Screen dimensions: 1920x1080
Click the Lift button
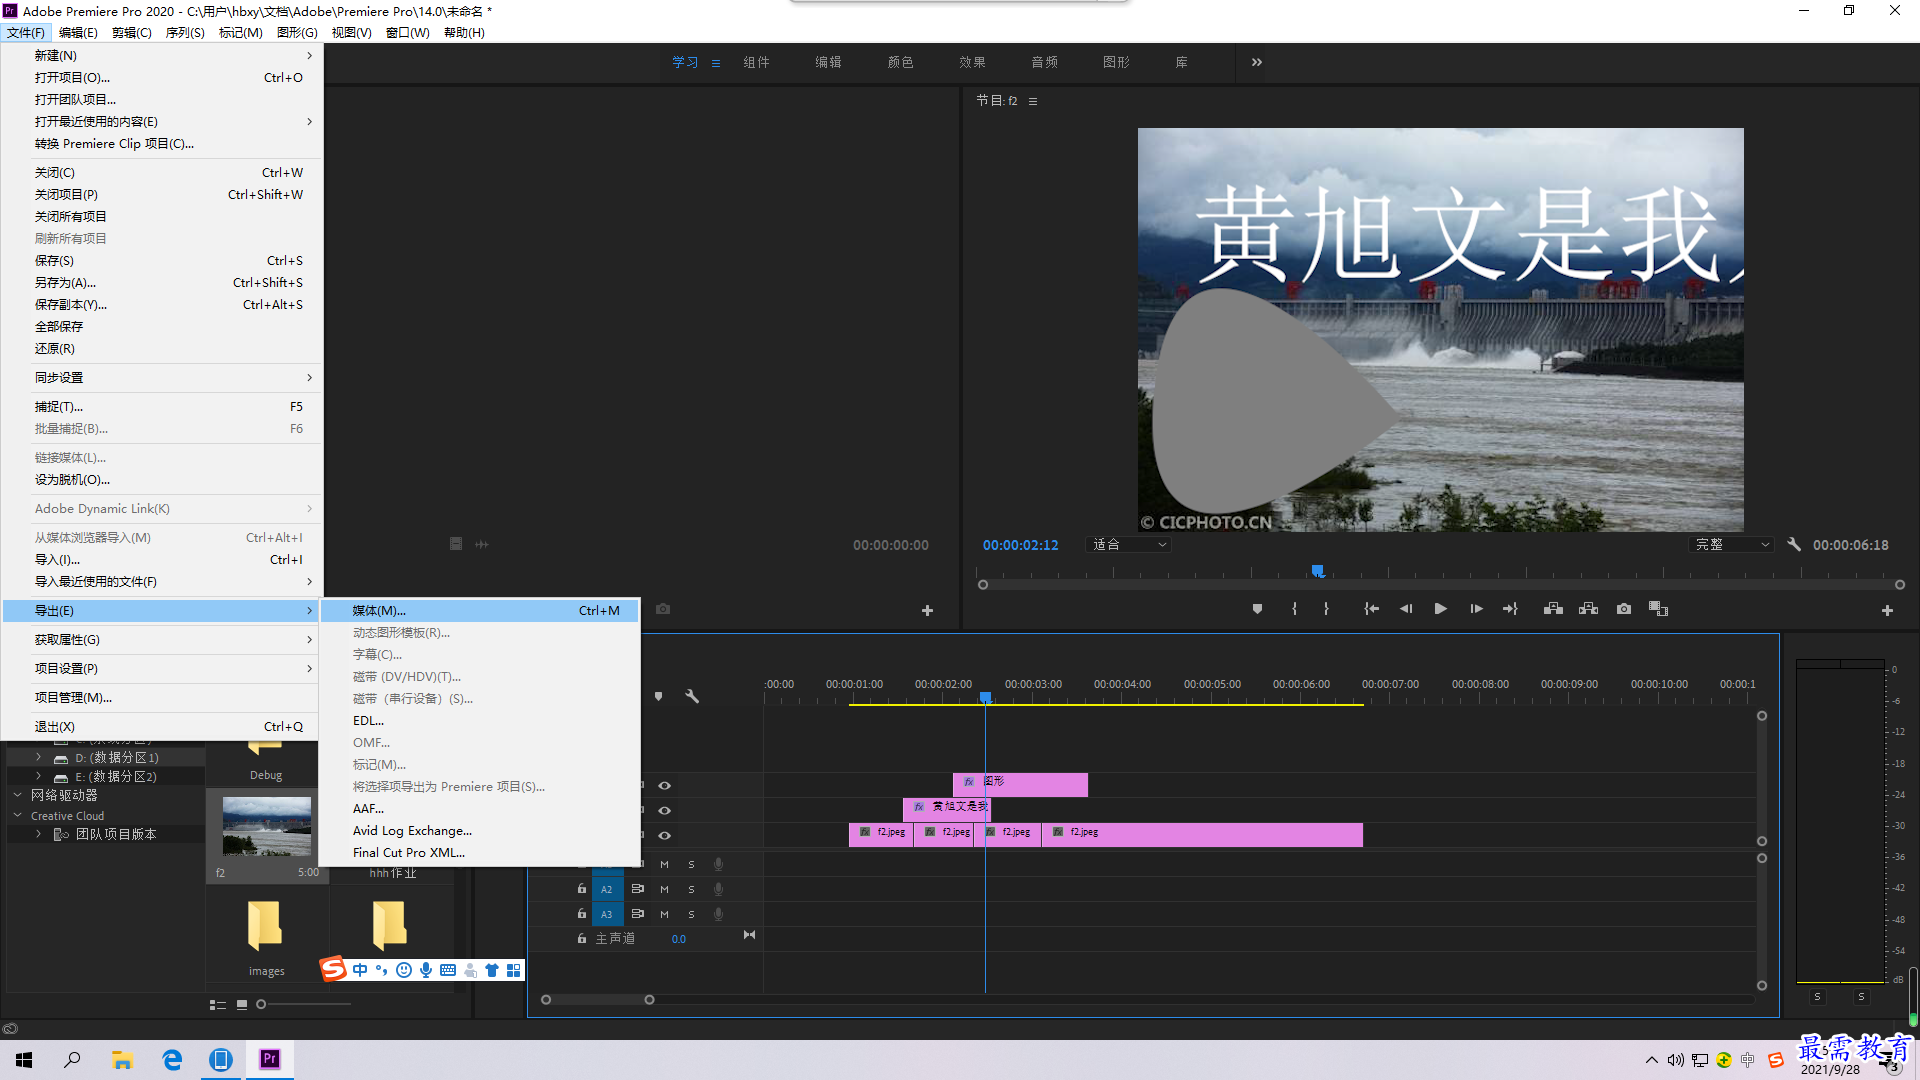coord(1553,609)
